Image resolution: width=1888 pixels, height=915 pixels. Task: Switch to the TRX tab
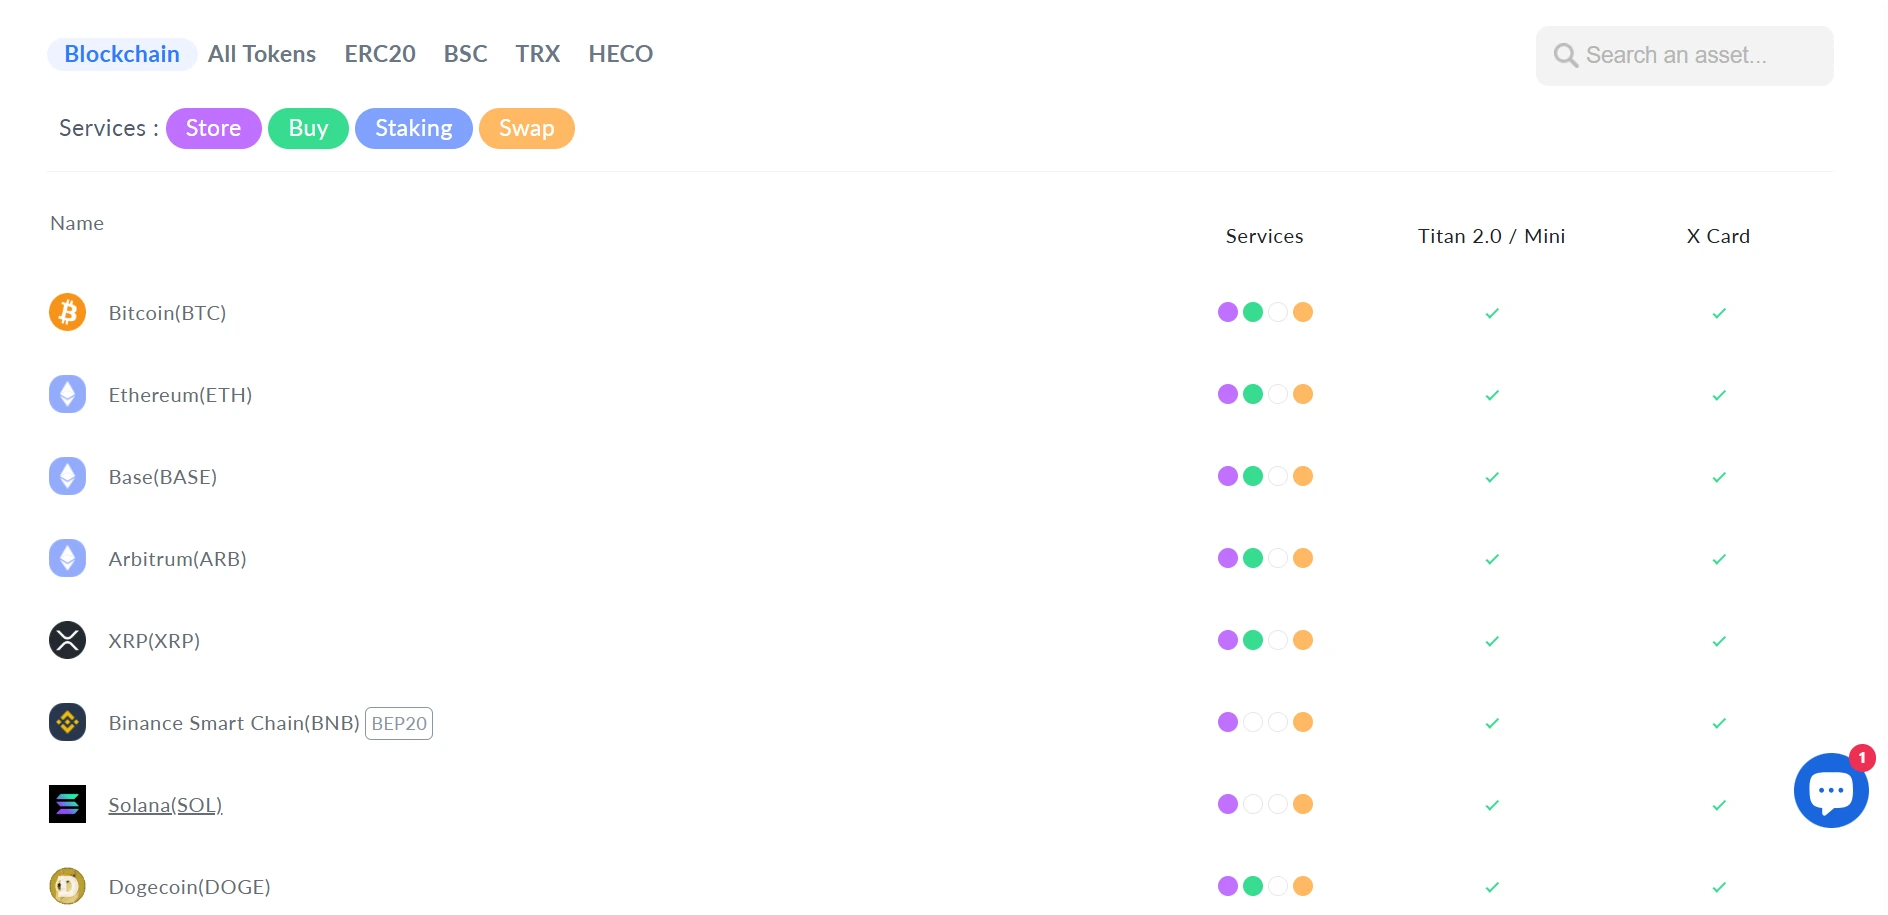538,54
